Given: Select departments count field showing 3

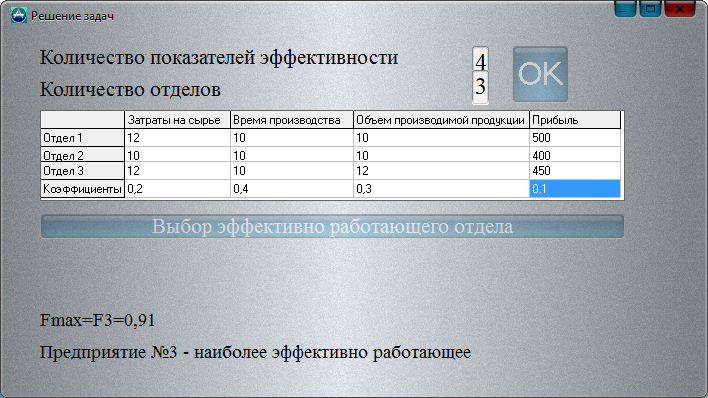Looking at the screenshot, I should pyautogui.click(x=480, y=87).
